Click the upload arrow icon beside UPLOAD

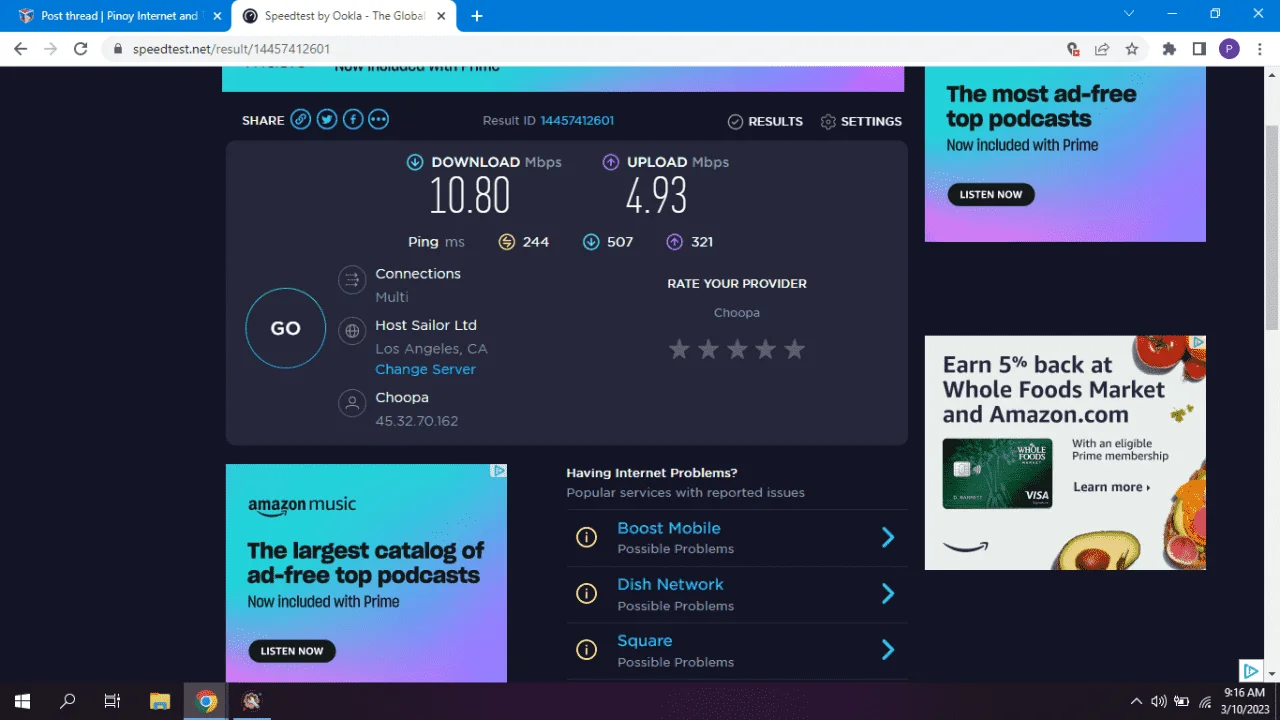click(611, 162)
